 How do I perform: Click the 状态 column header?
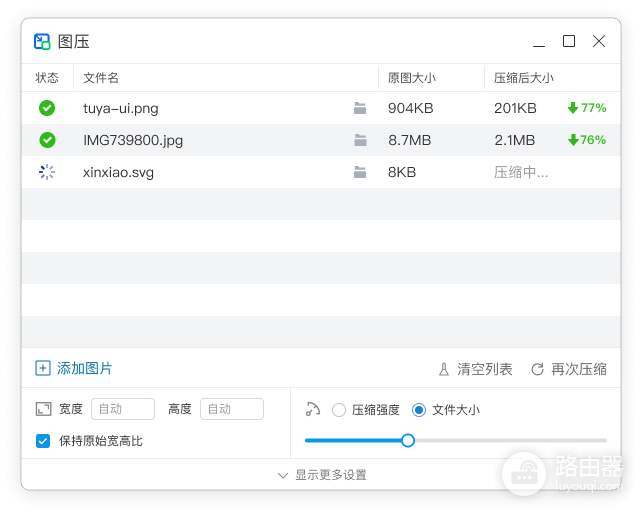tap(47, 77)
